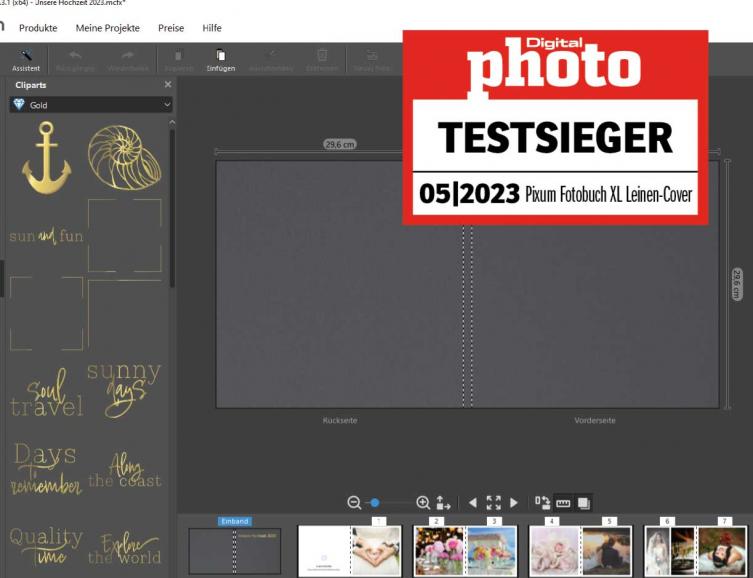Open the Preise menu

(x=171, y=28)
